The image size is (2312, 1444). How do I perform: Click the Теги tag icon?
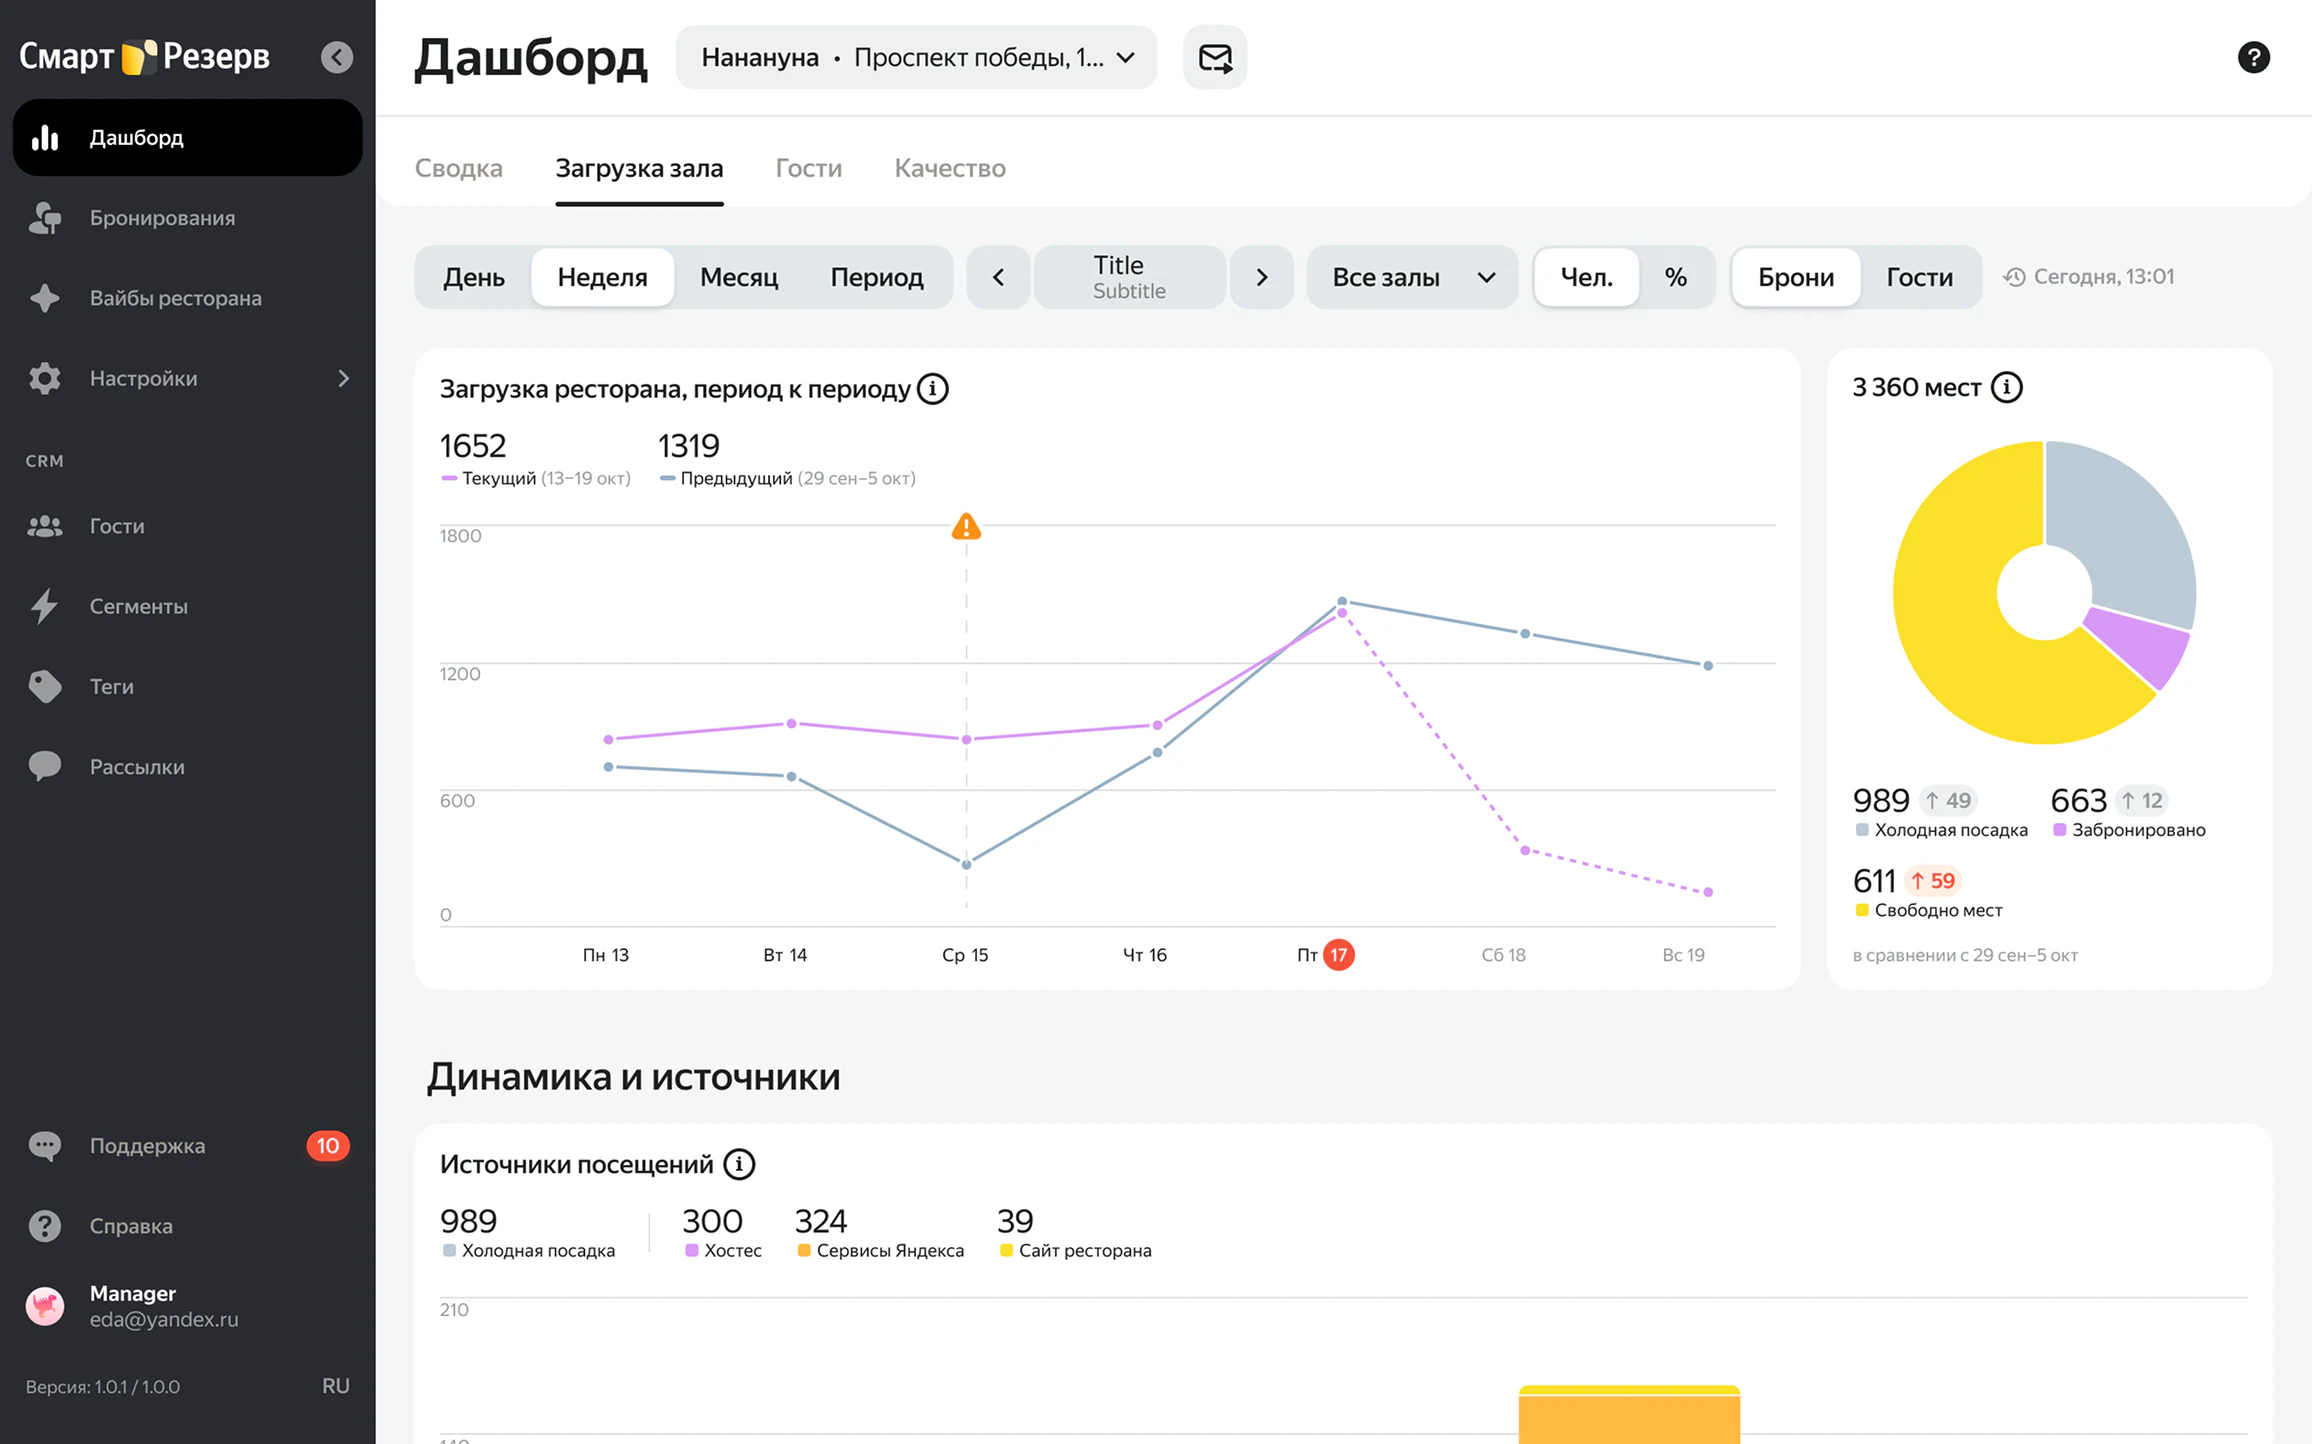45,686
